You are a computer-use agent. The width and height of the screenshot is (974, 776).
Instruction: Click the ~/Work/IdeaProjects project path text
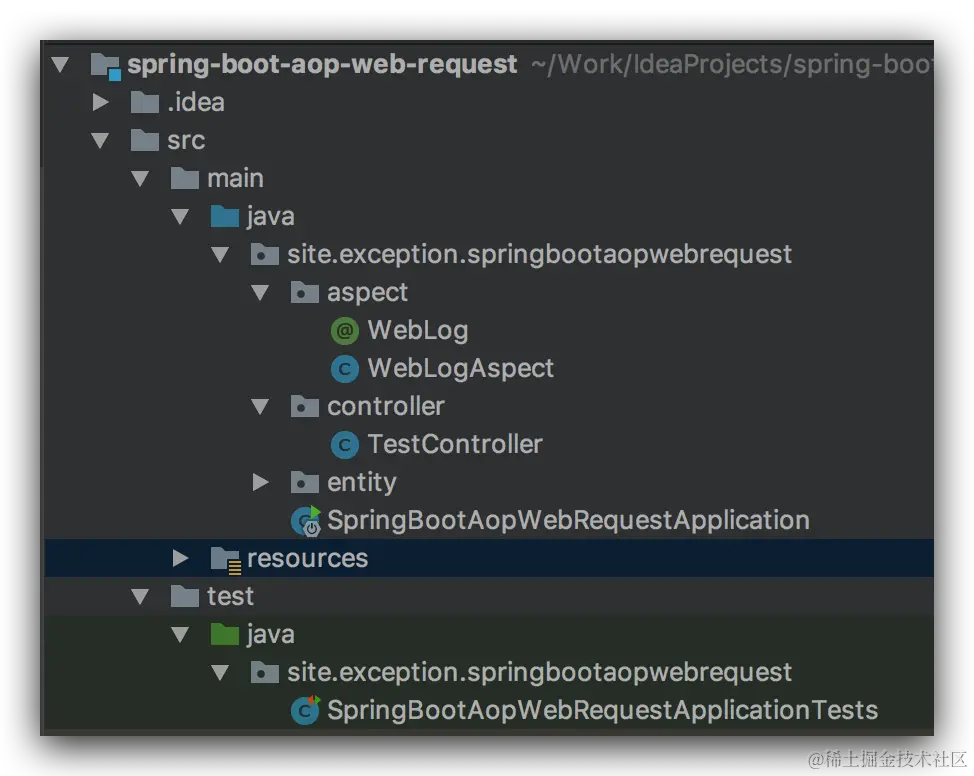tap(732, 65)
